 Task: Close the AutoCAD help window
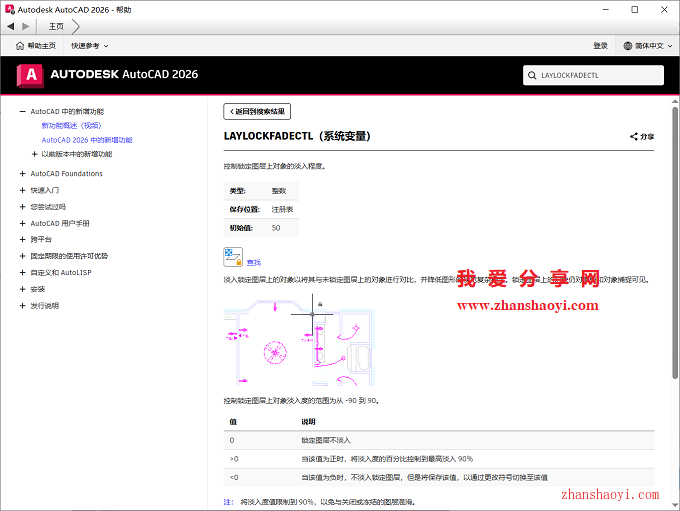(x=664, y=10)
